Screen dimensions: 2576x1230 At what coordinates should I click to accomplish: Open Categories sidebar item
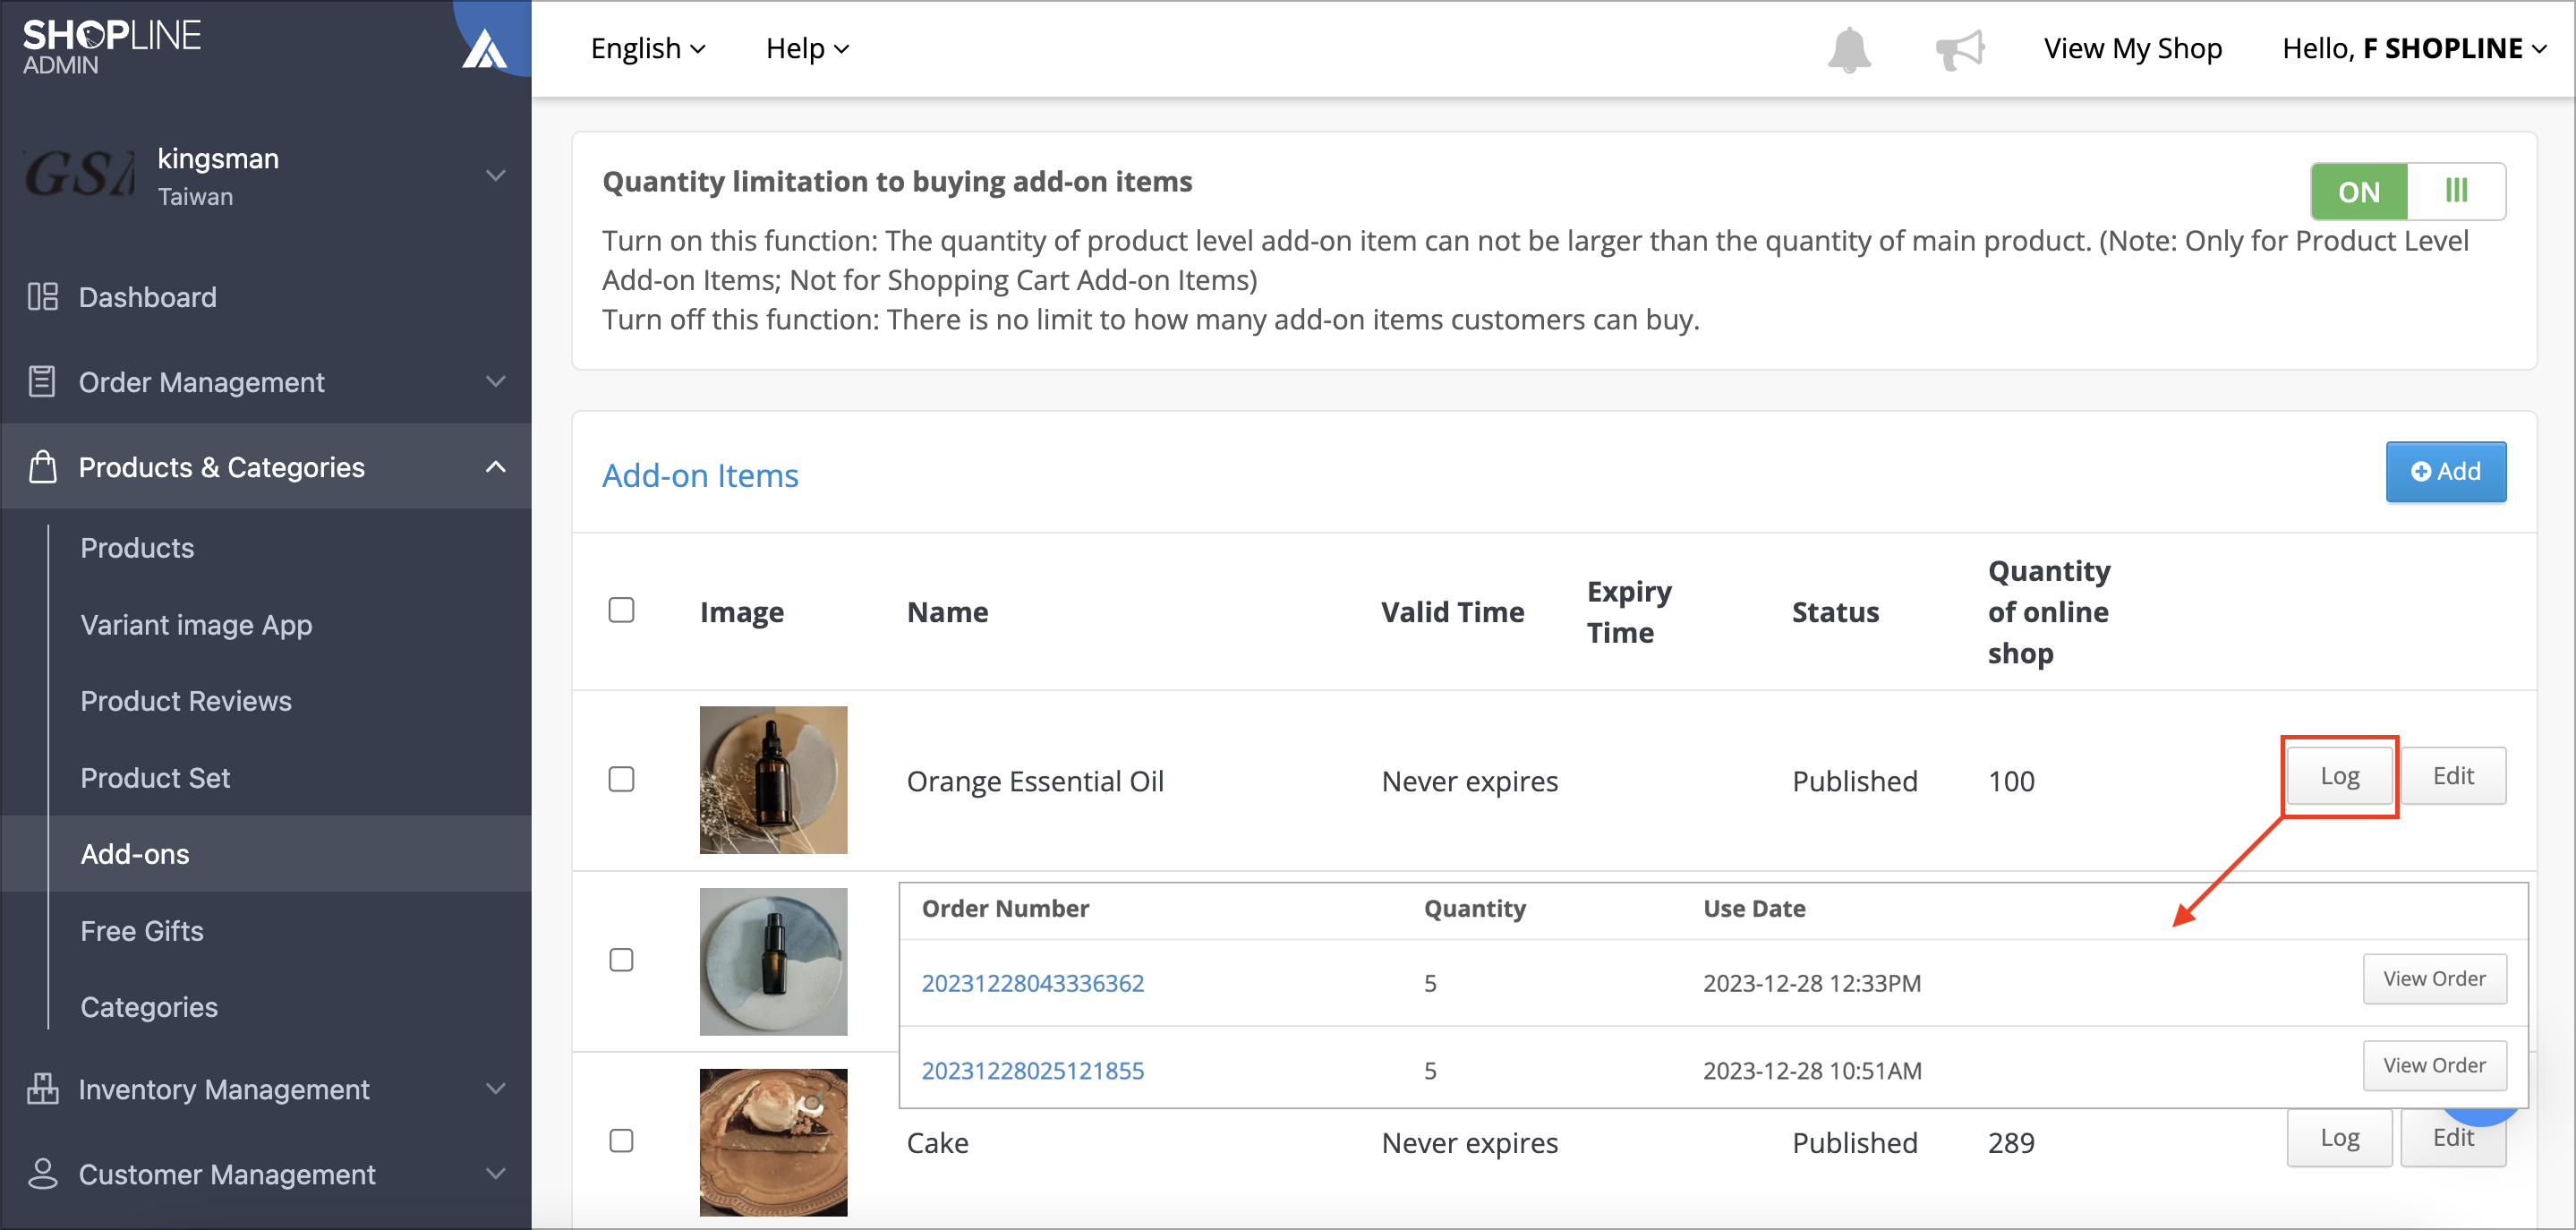point(149,1007)
